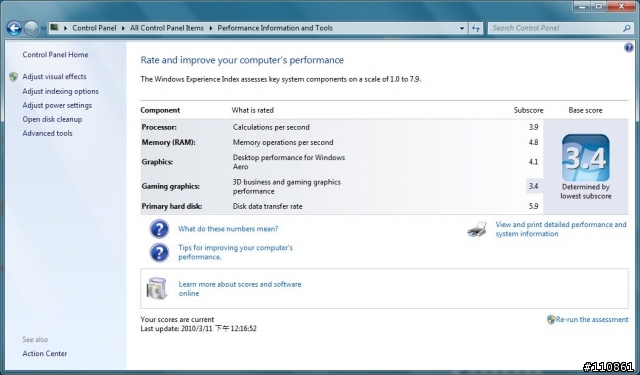This screenshot has height=375, width=640.
Task: Select the Graphics subscore 4.1
Action: (x=533, y=162)
